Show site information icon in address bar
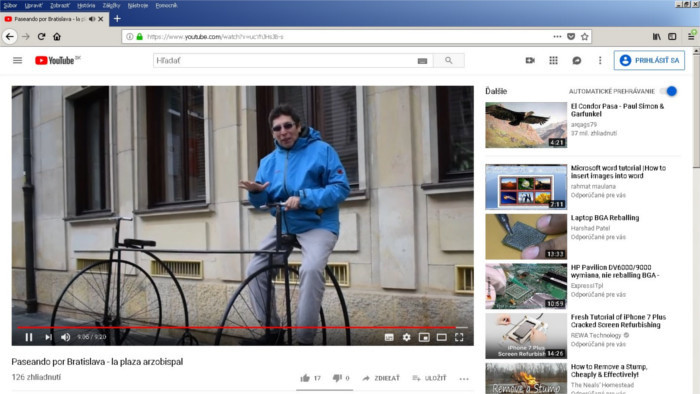The image size is (700, 394). click(x=129, y=37)
